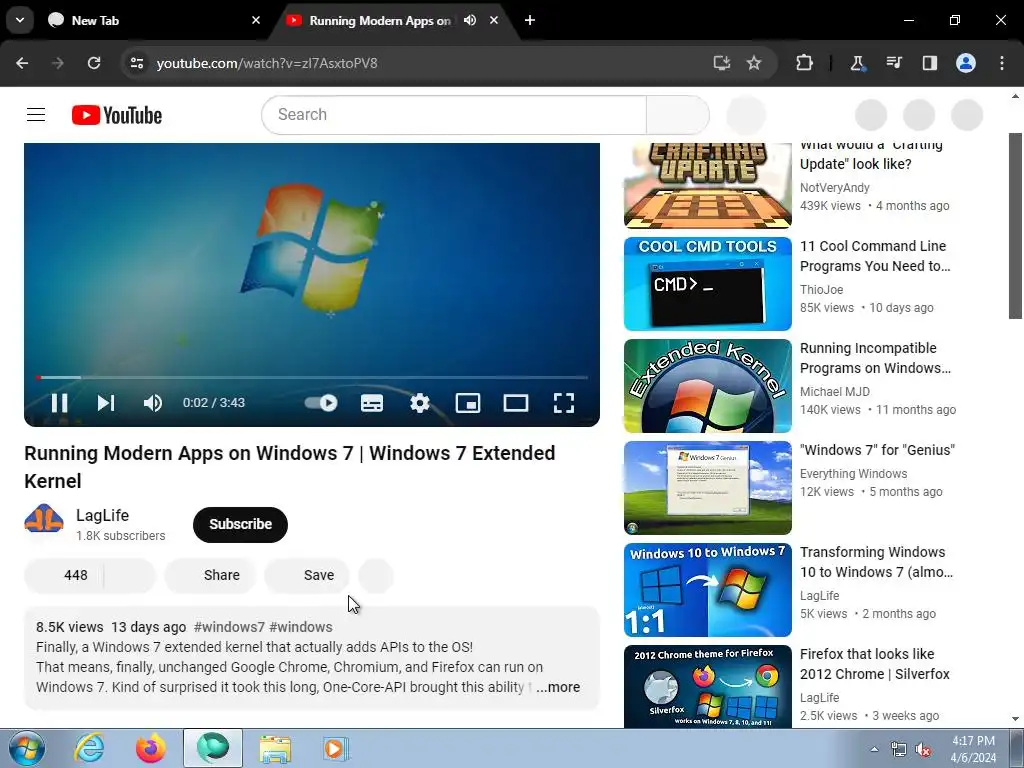Launch Firefox from taskbar
The image size is (1024, 768).
[x=151, y=748]
